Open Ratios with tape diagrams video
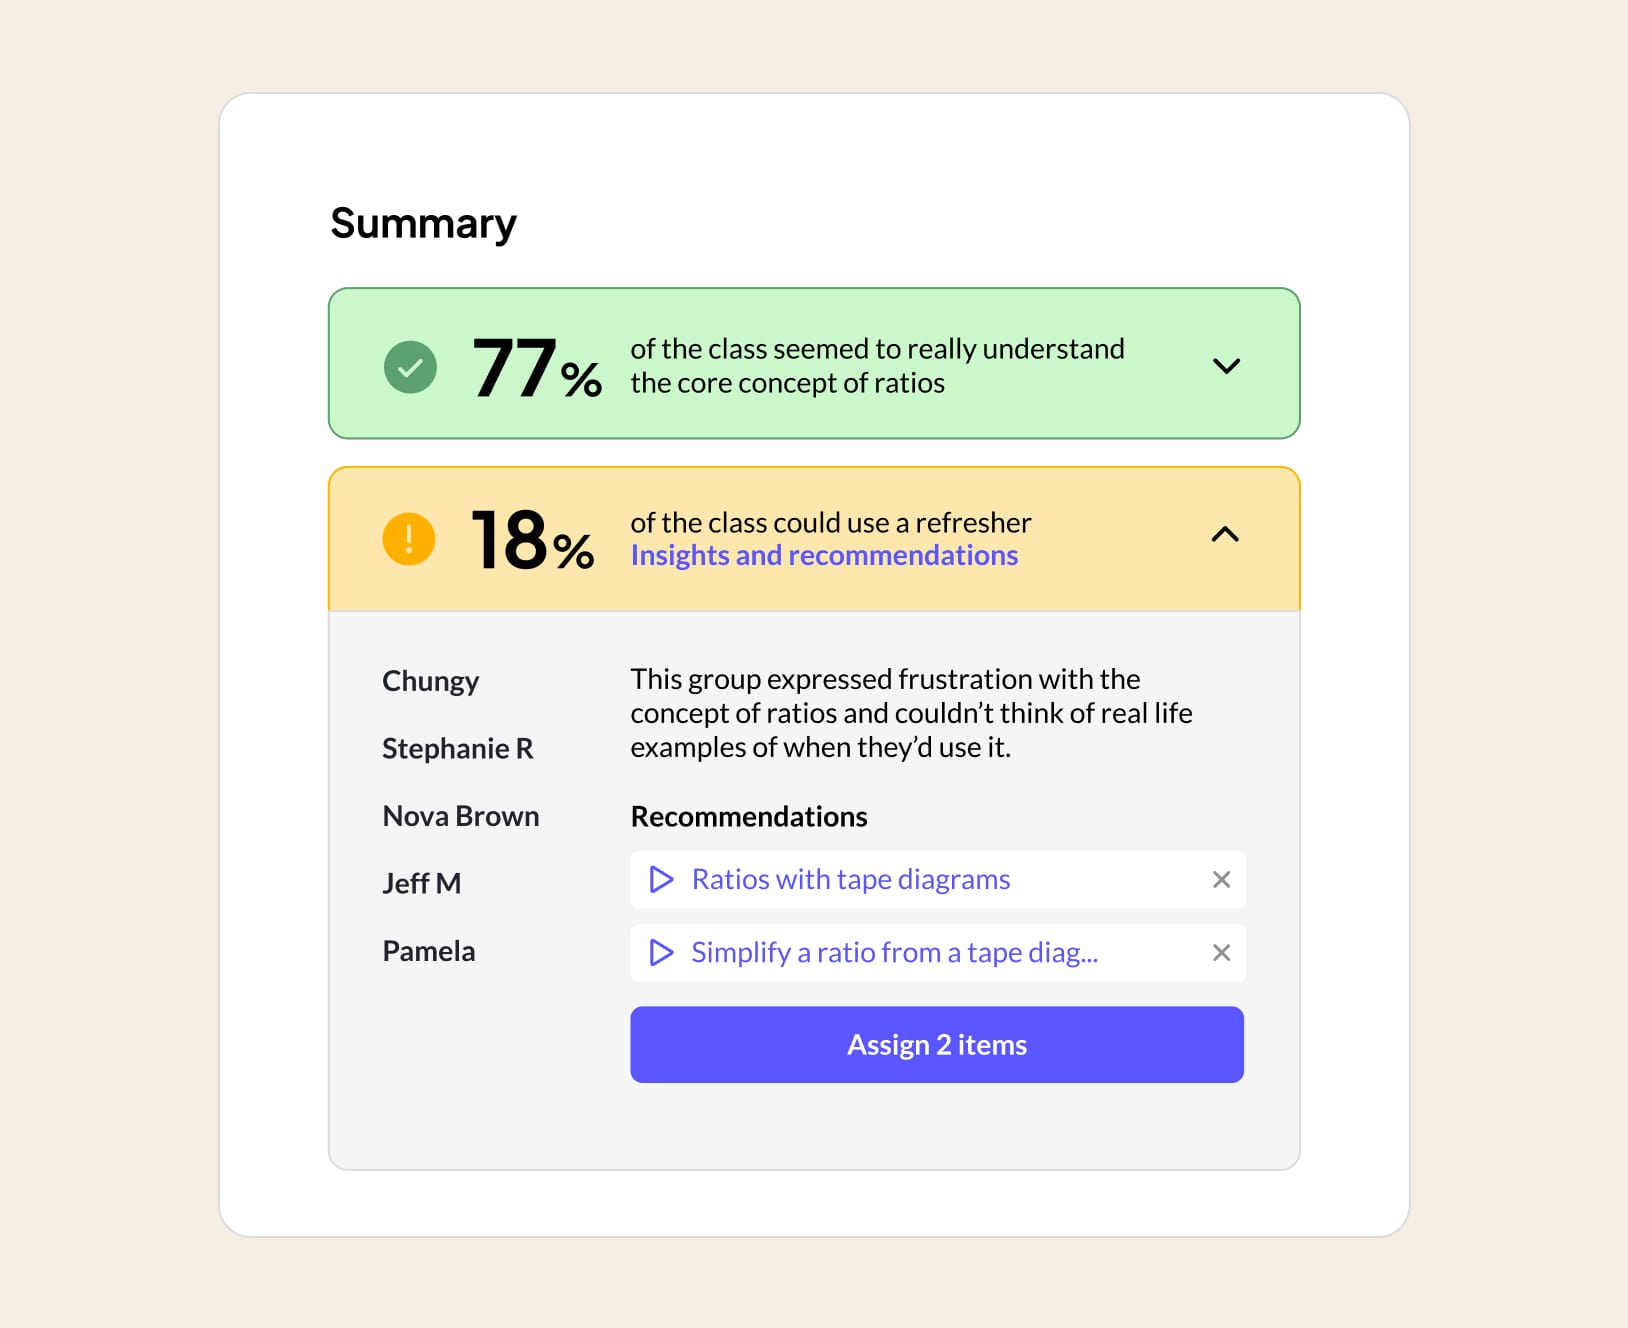 pos(850,879)
